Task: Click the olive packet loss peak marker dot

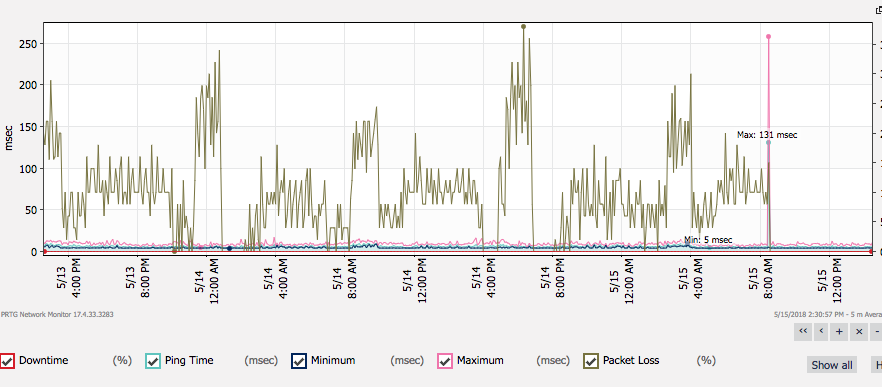Action: point(523,26)
